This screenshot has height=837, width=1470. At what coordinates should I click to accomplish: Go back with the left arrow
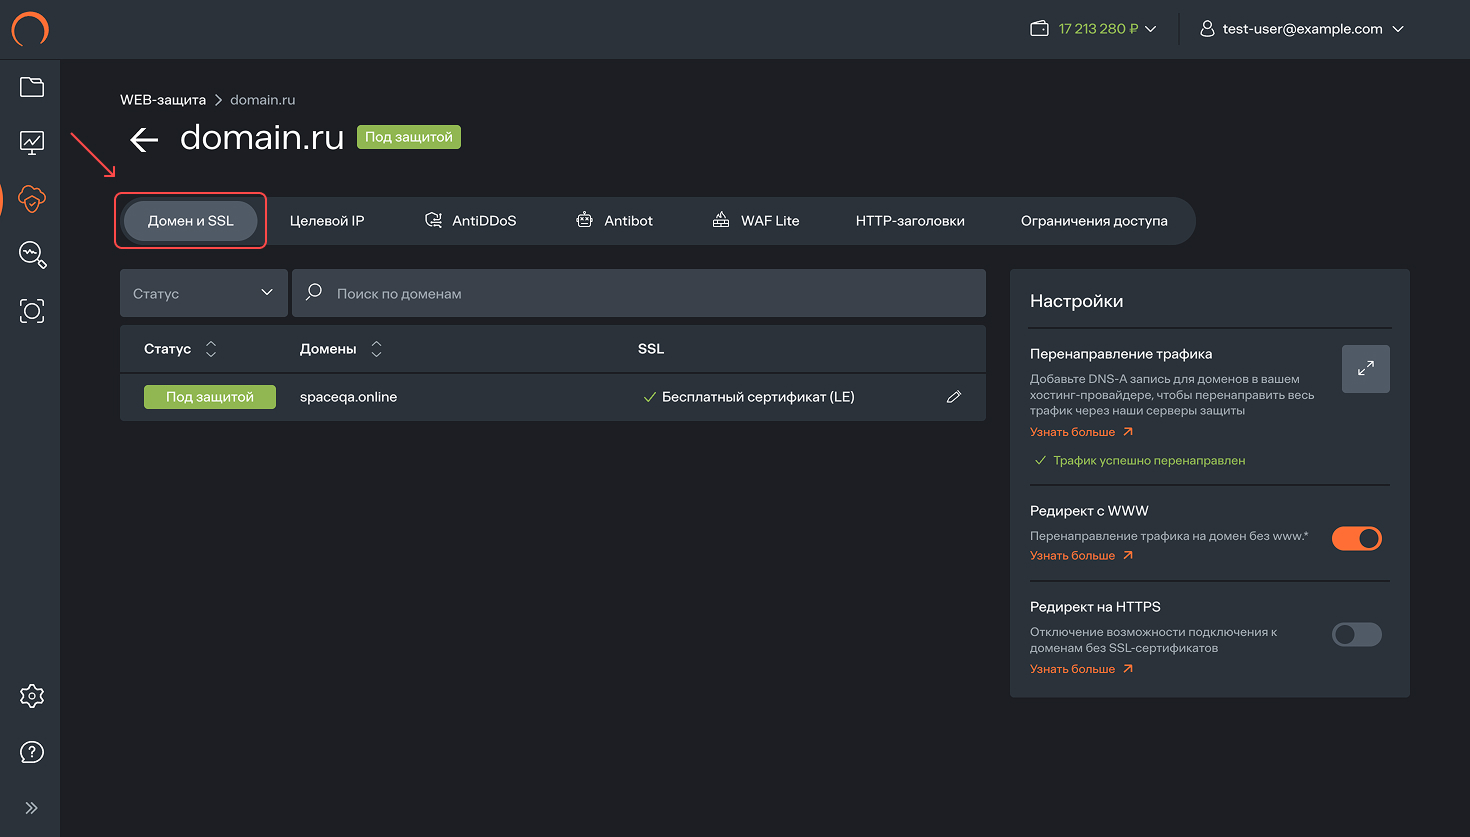[145, 140]
